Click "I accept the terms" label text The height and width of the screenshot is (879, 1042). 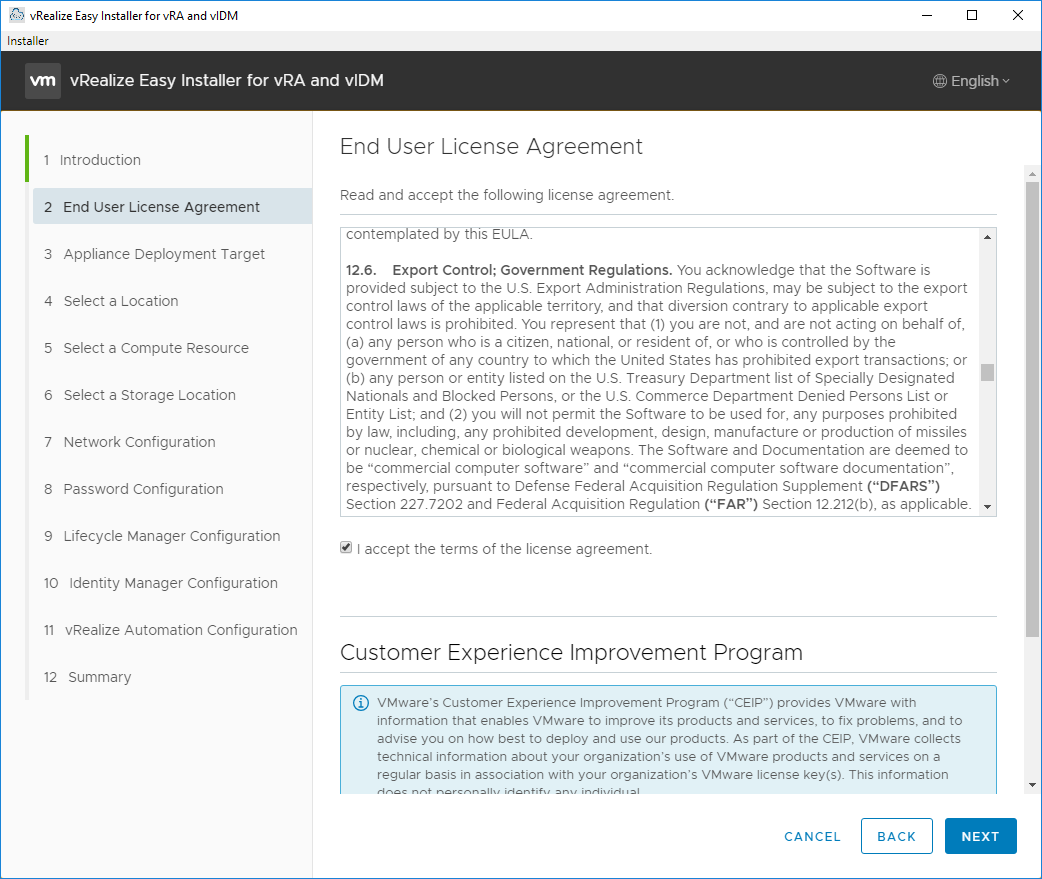pyautogui.click(x=504, y=549)
